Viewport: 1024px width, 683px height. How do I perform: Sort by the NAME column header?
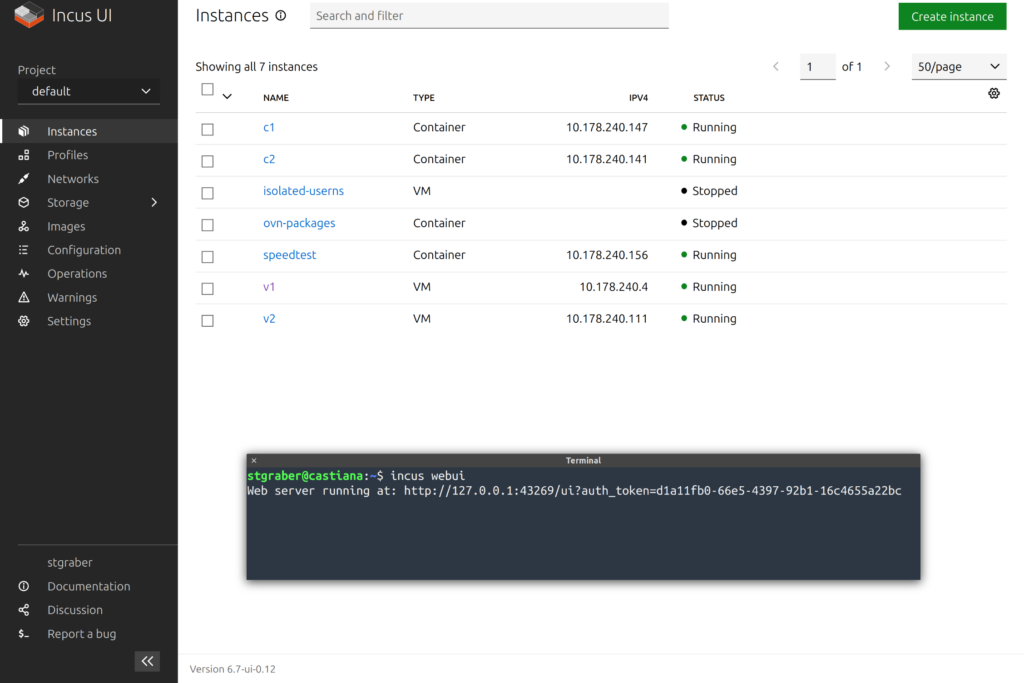(276, 98)
